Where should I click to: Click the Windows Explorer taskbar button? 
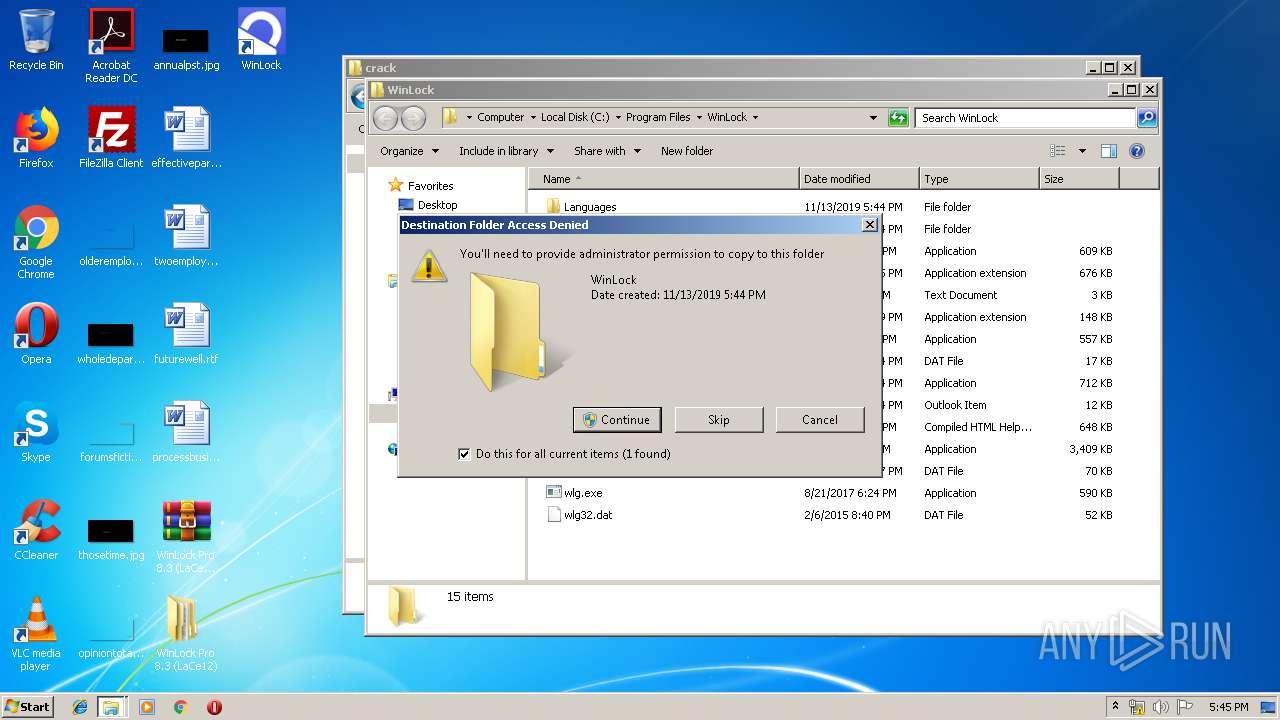coord(111,707)
